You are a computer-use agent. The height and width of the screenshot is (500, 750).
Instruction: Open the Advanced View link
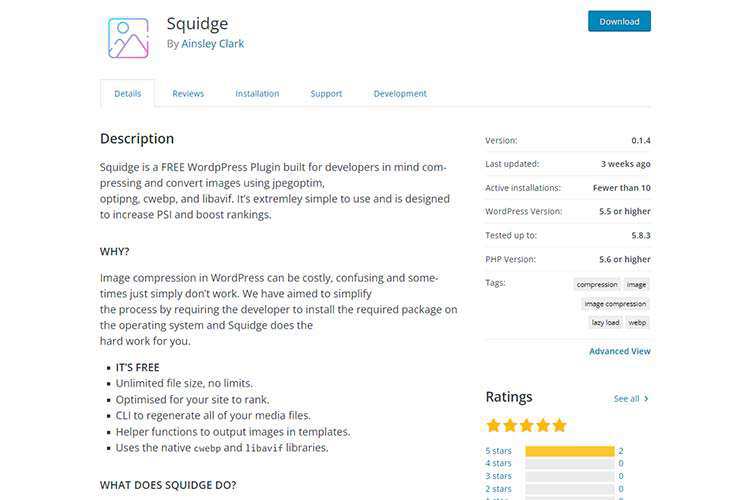pos(620,351)
